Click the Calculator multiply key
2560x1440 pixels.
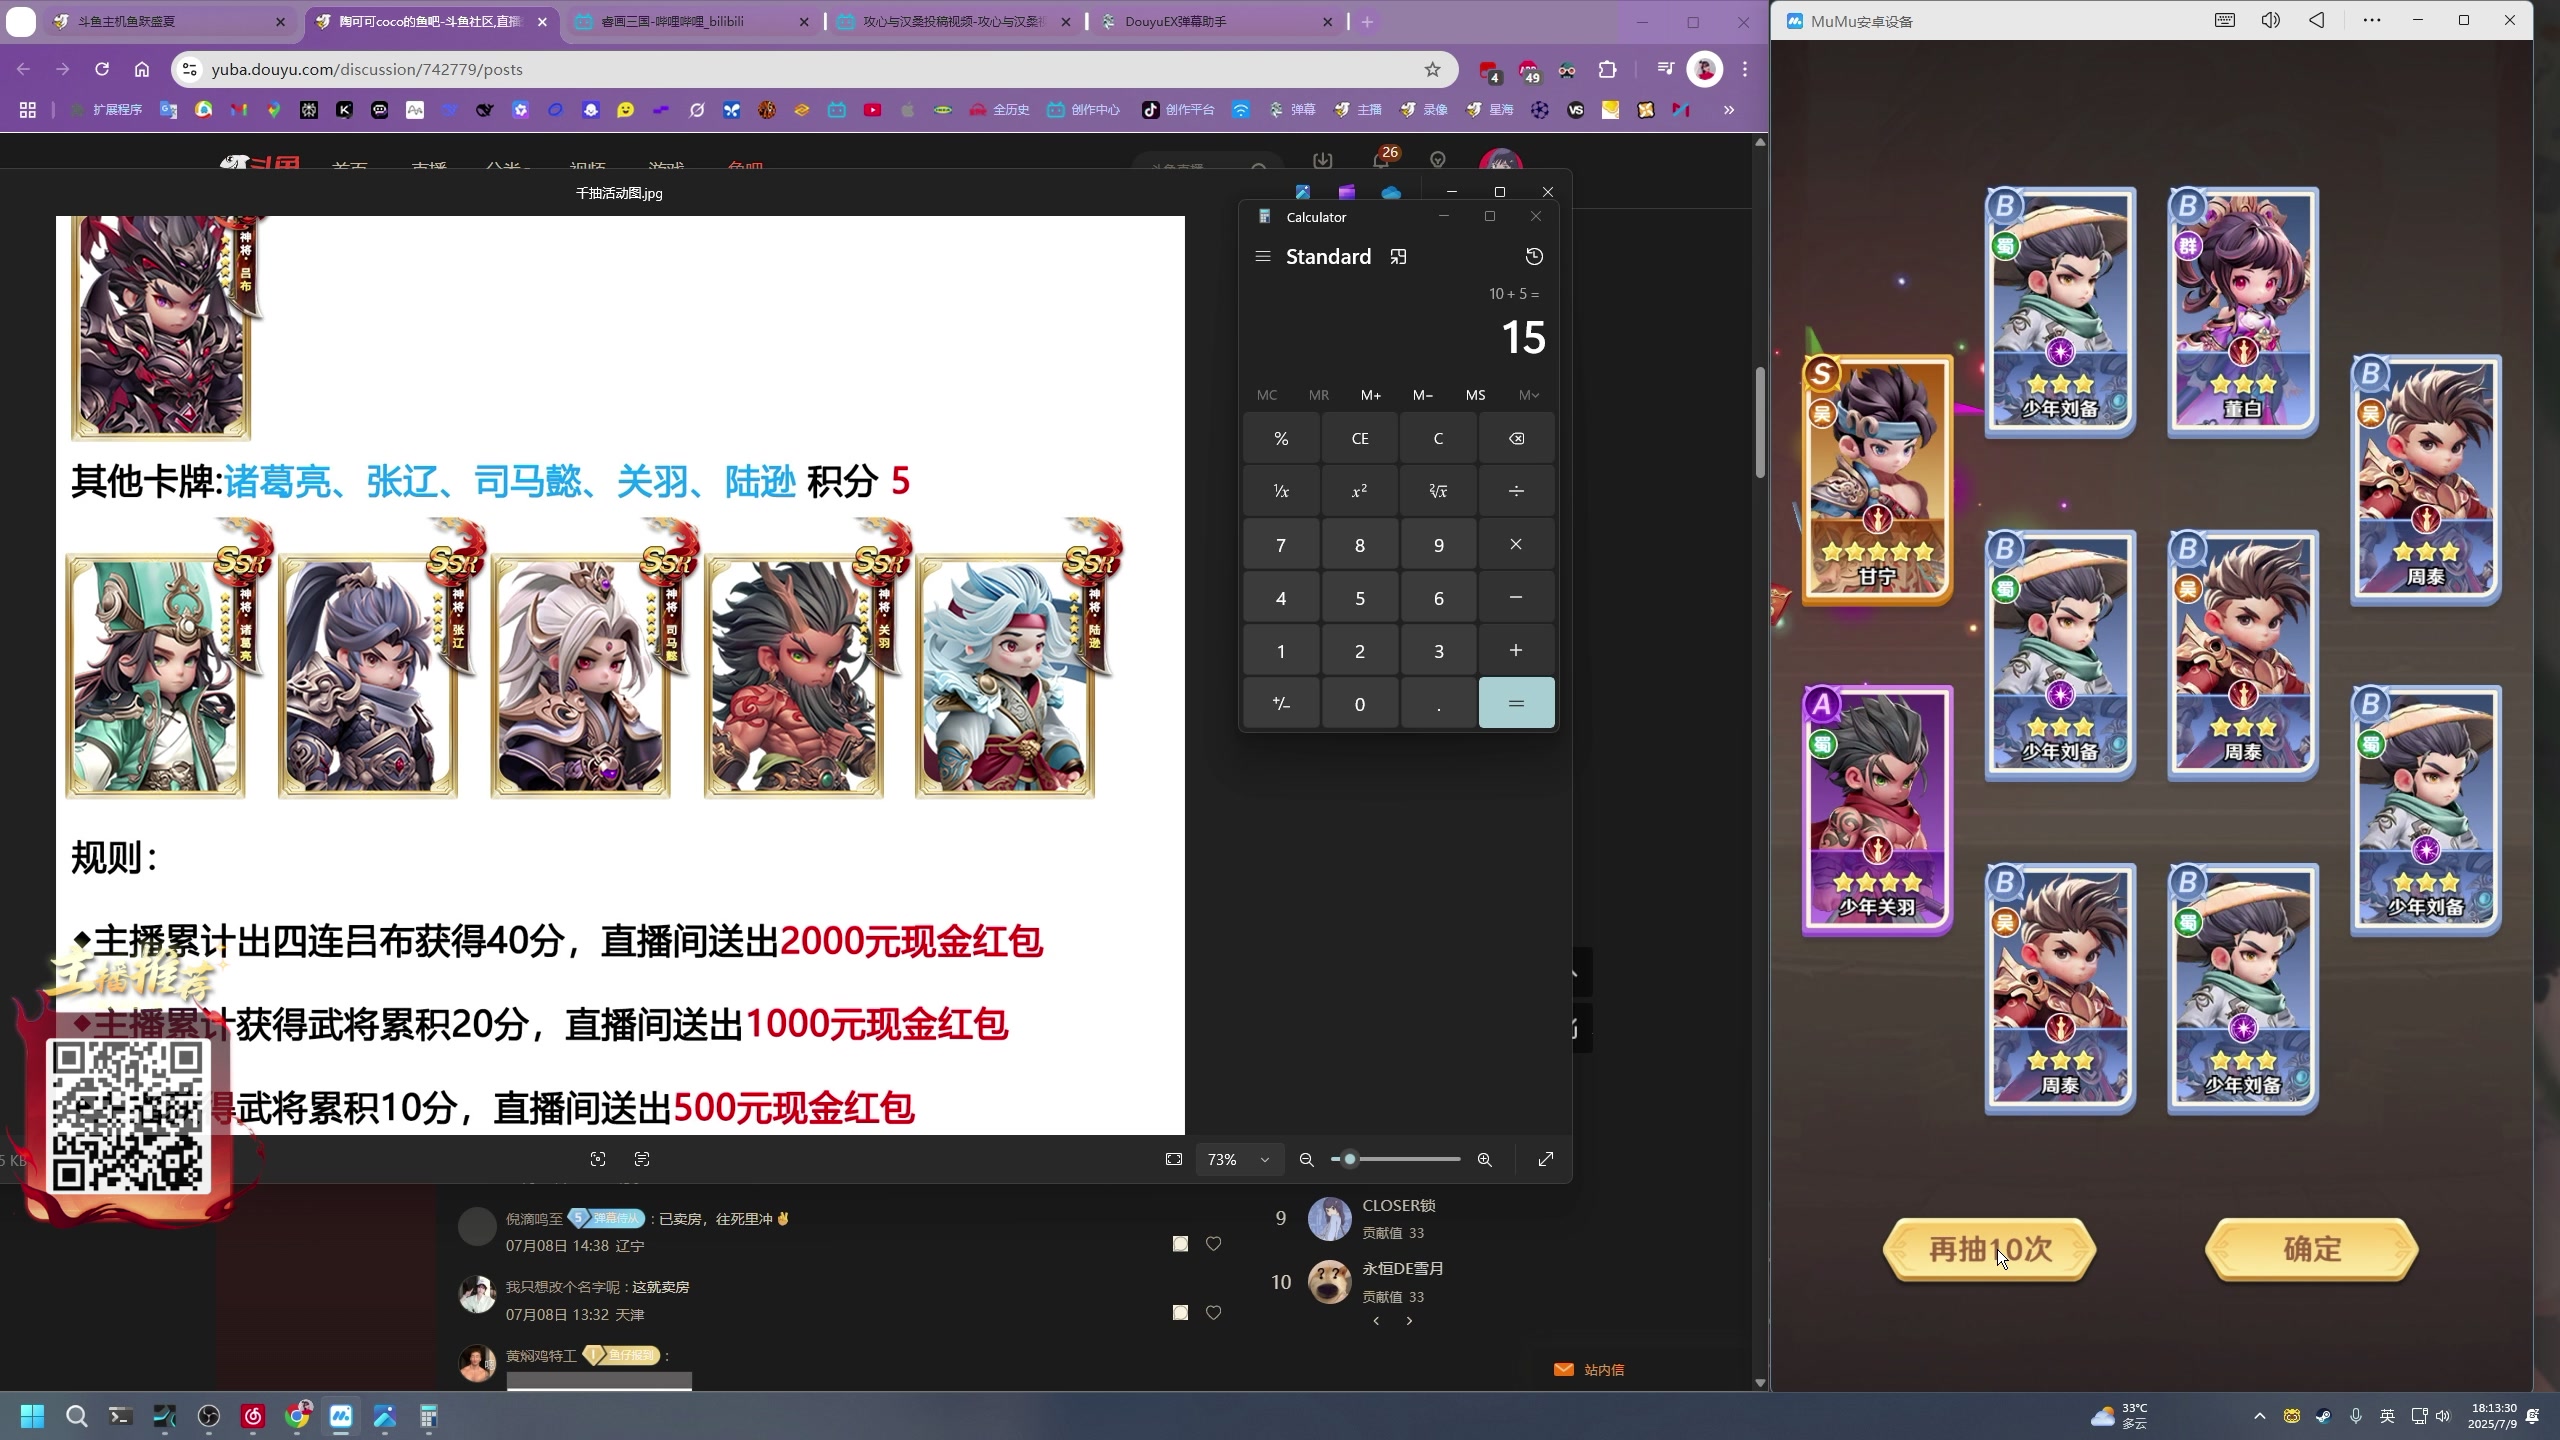1516,545
